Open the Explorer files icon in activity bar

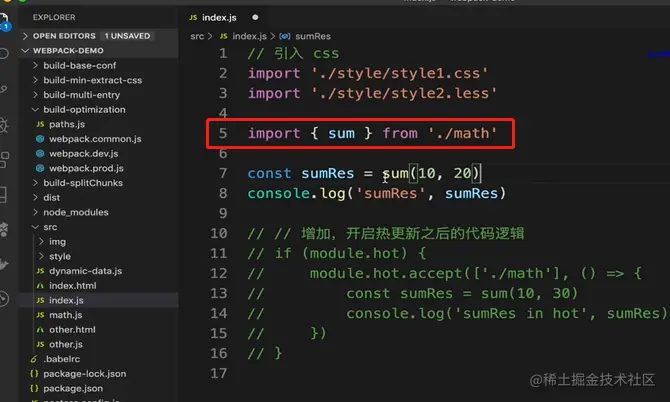point(3,21)
